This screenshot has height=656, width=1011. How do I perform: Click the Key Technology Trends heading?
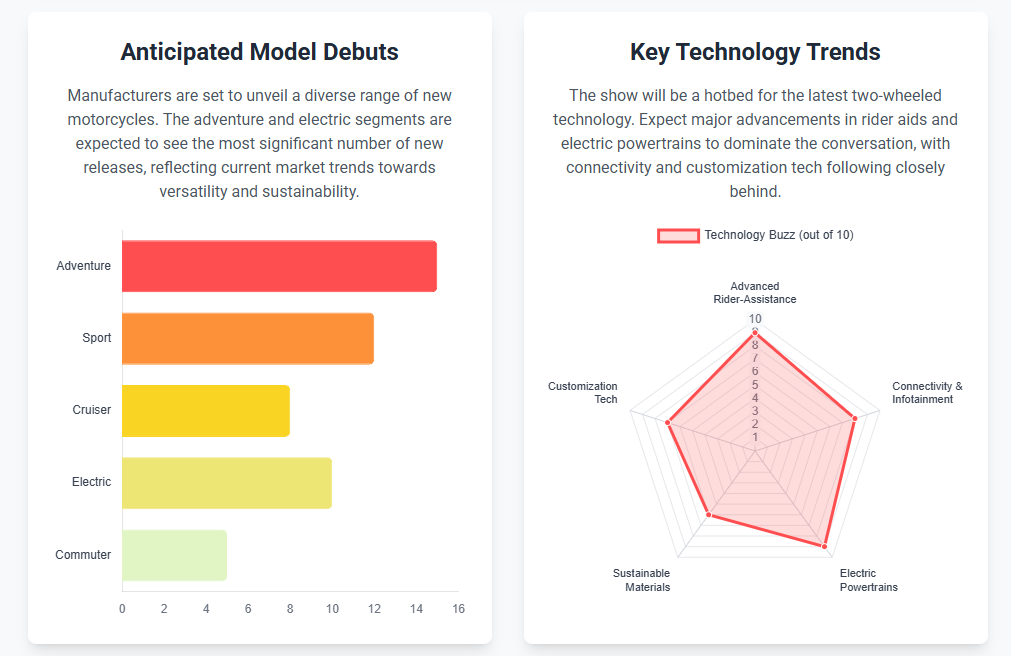(x=755, y=52)
